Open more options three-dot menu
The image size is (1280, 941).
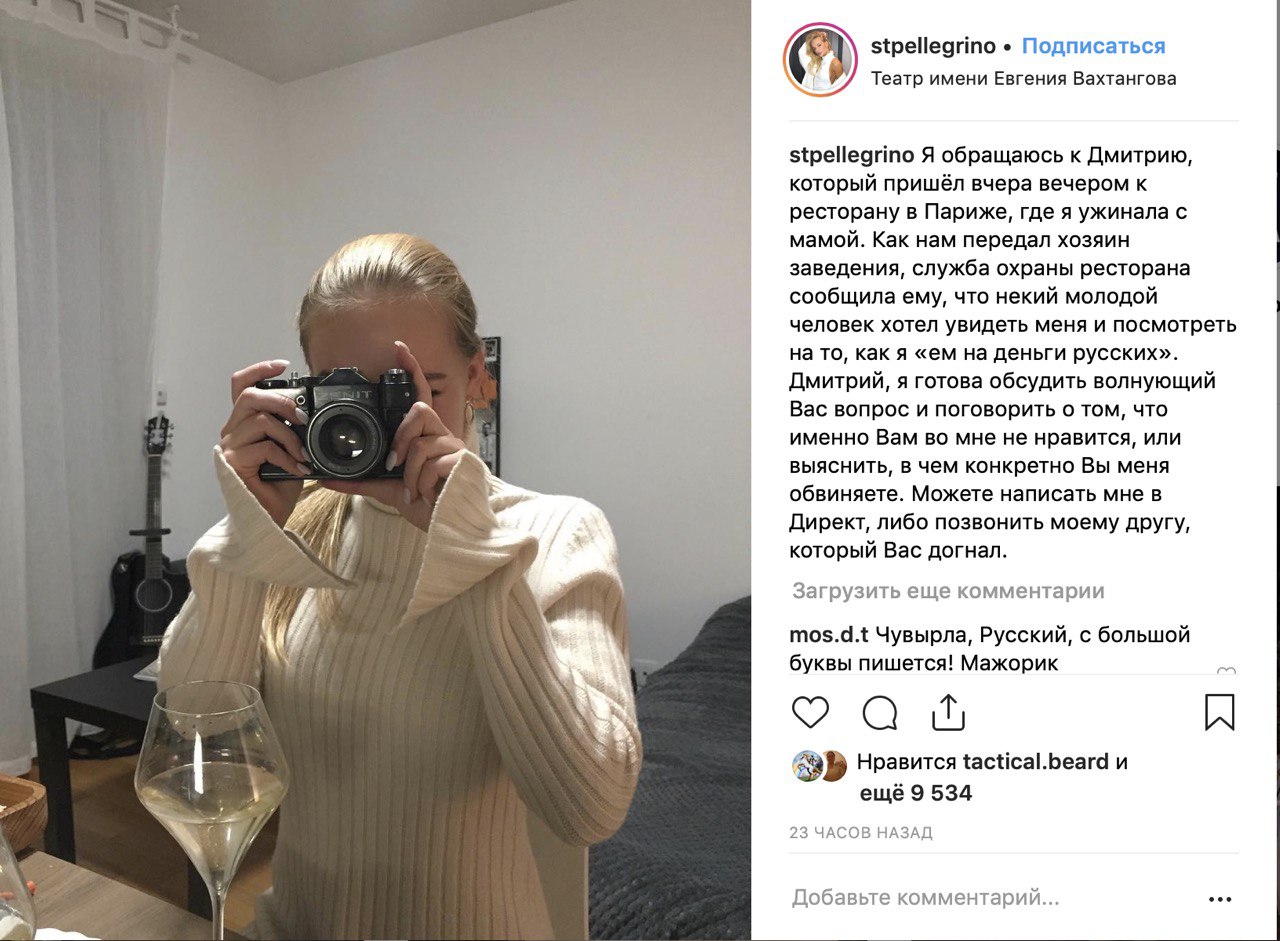click(1220, 899)
